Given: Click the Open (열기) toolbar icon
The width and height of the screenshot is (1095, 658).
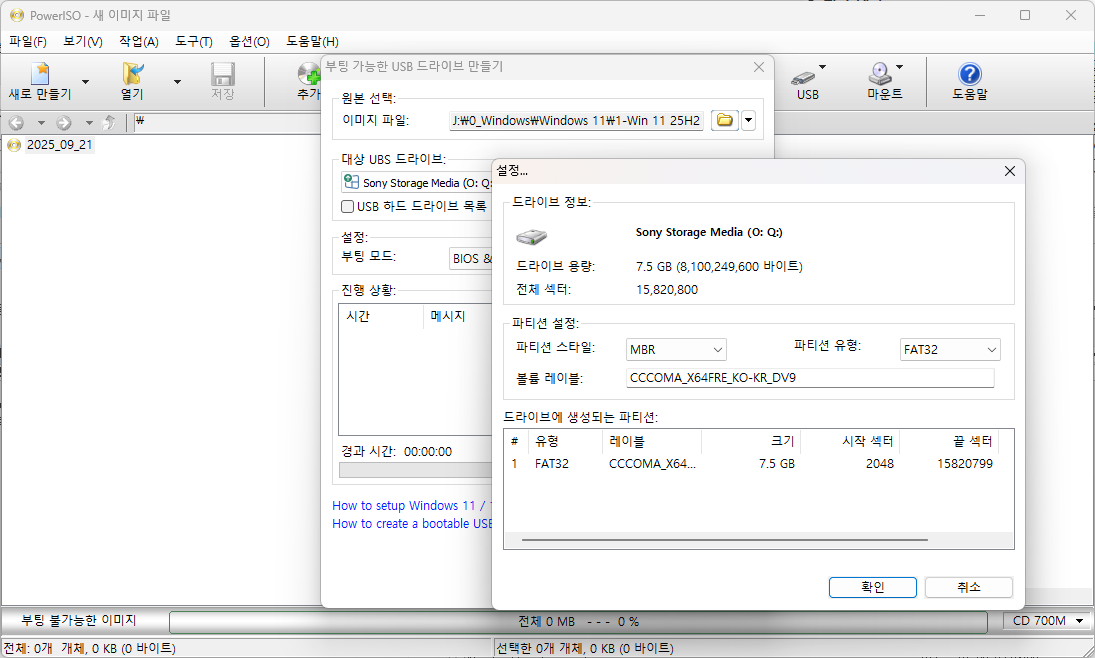Looking at the screenshot, I should 132,81.
